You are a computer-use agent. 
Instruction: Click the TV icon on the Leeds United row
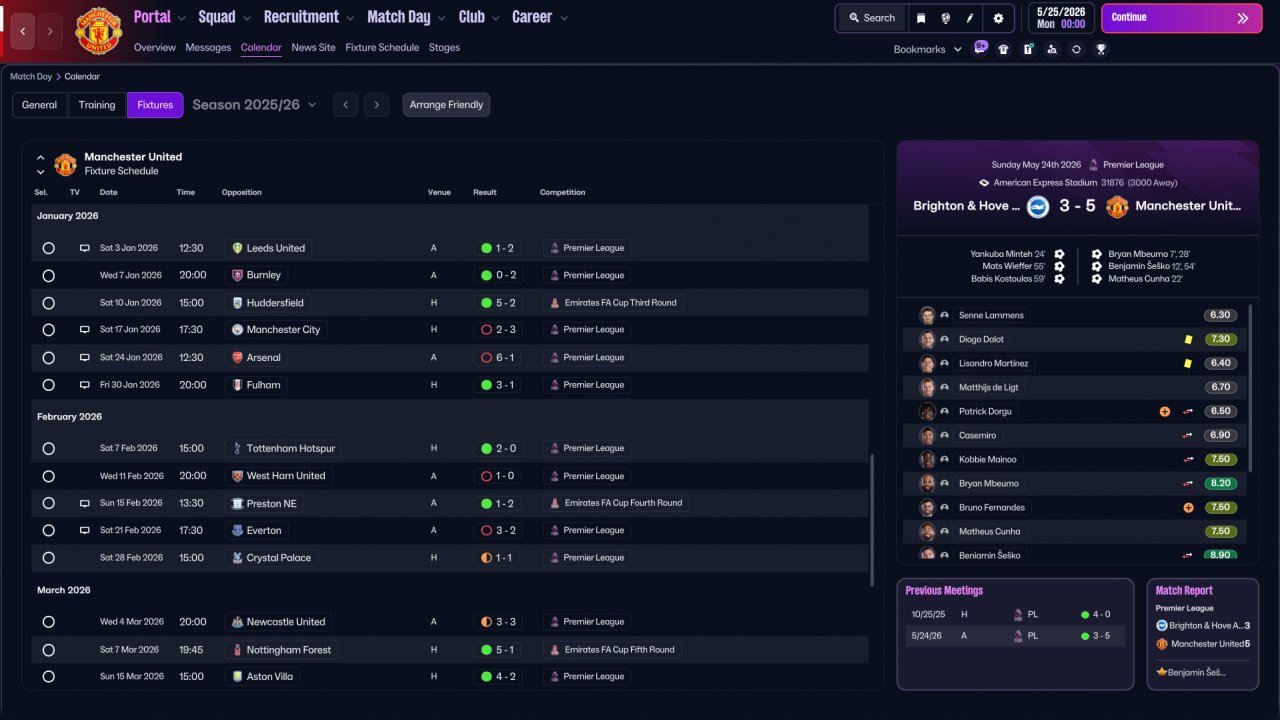(x=85, y=248)
